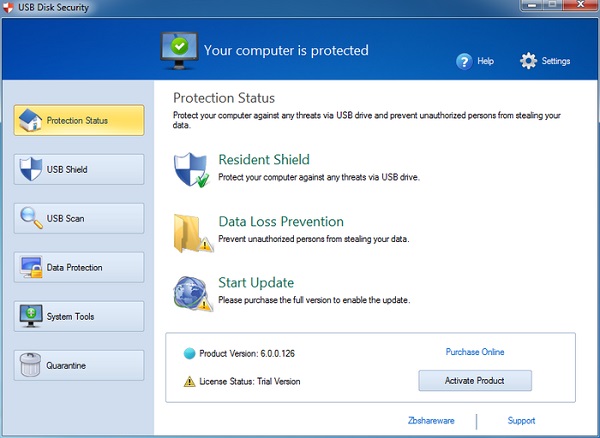The width and height of the screenshot is (600, 438).
Task: Minimize the USB Disk Security window
Action: point(532,5)
